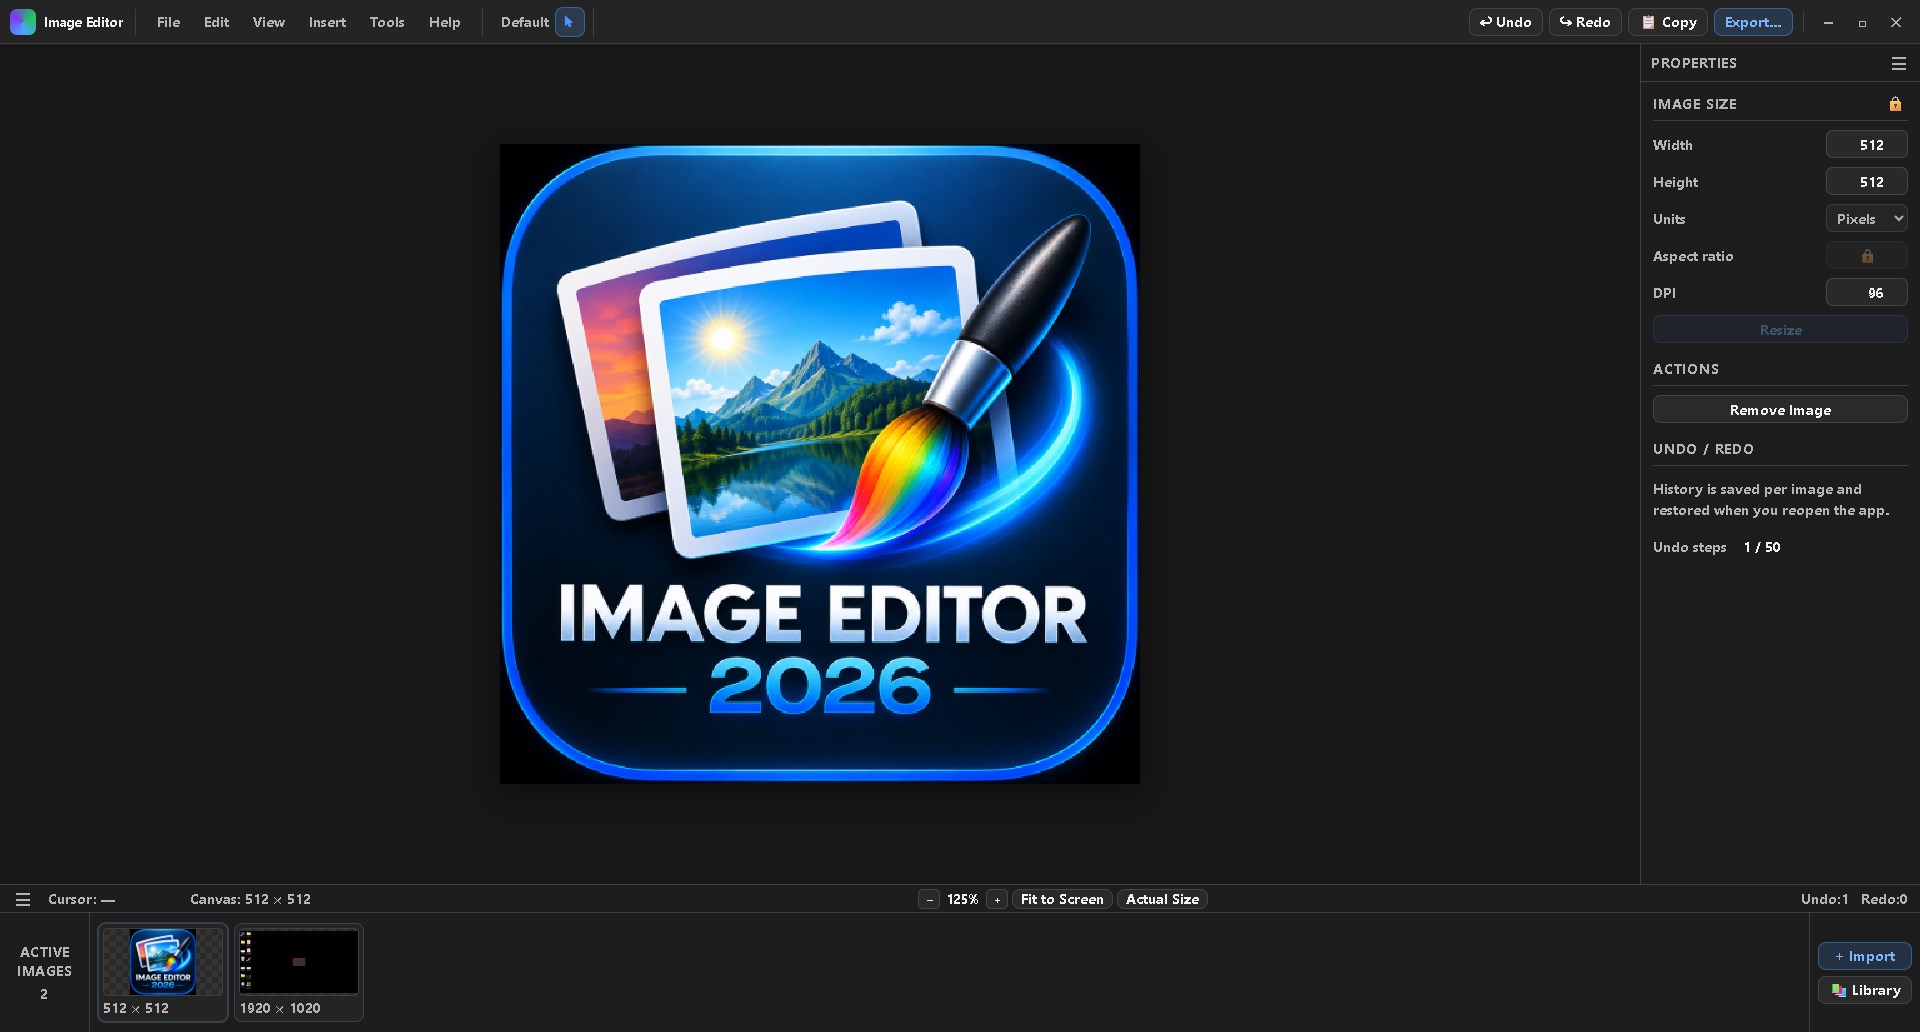This screenshot has width=1920, height=1032.
Task: Click the Undo:1 status bar entry
Action: click(x=1824, y=899)
